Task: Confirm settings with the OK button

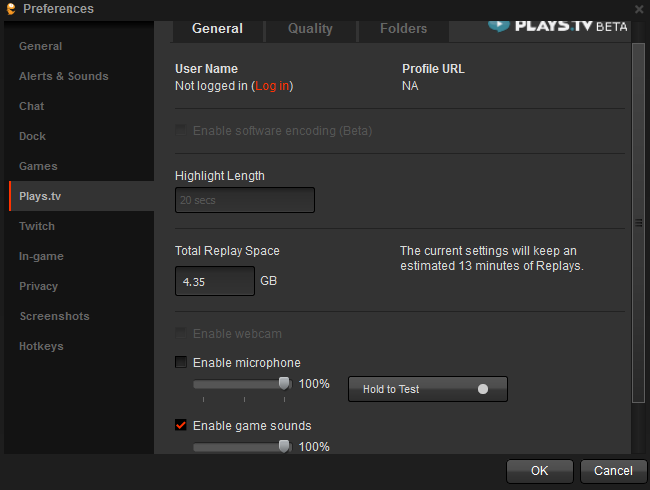Action: pyautogui.click(x=540, y=471)
